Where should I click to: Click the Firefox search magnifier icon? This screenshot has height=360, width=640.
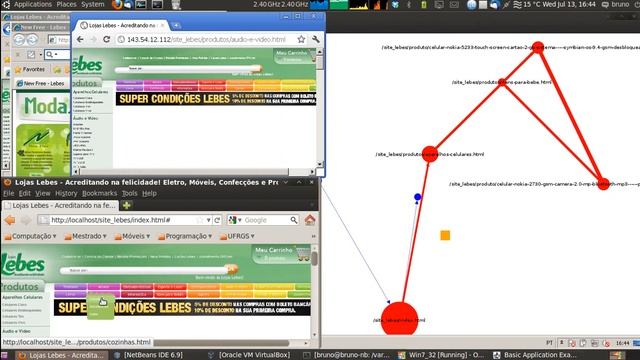point(294,220)
